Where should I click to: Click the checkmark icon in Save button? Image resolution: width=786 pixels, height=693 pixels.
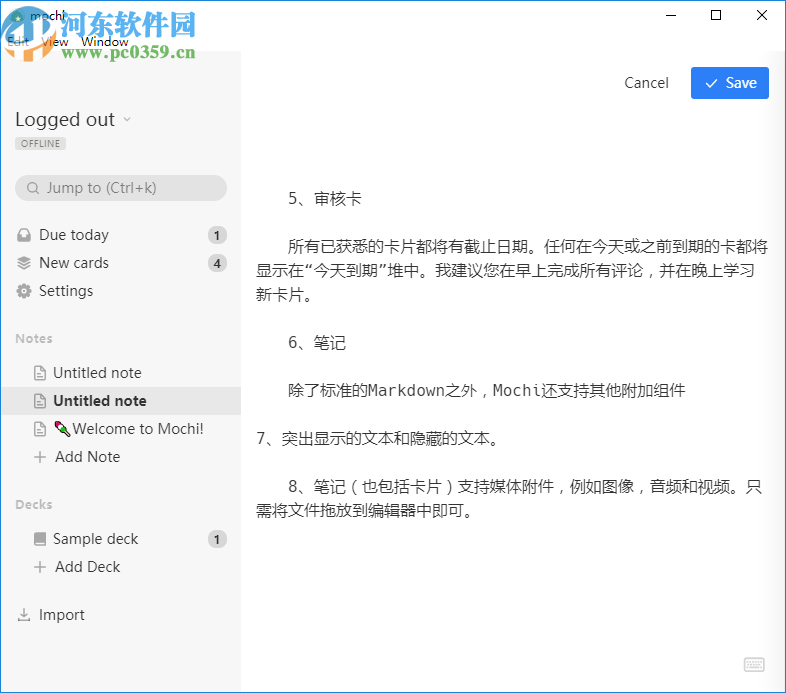pos(711,83)
